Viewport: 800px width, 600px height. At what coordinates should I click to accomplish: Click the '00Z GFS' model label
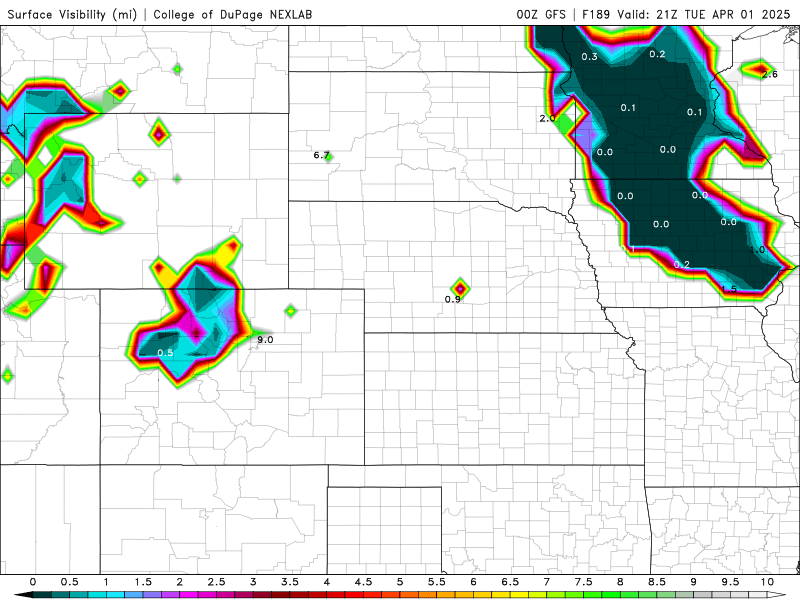pyautogui.click(x=541, y=14)
